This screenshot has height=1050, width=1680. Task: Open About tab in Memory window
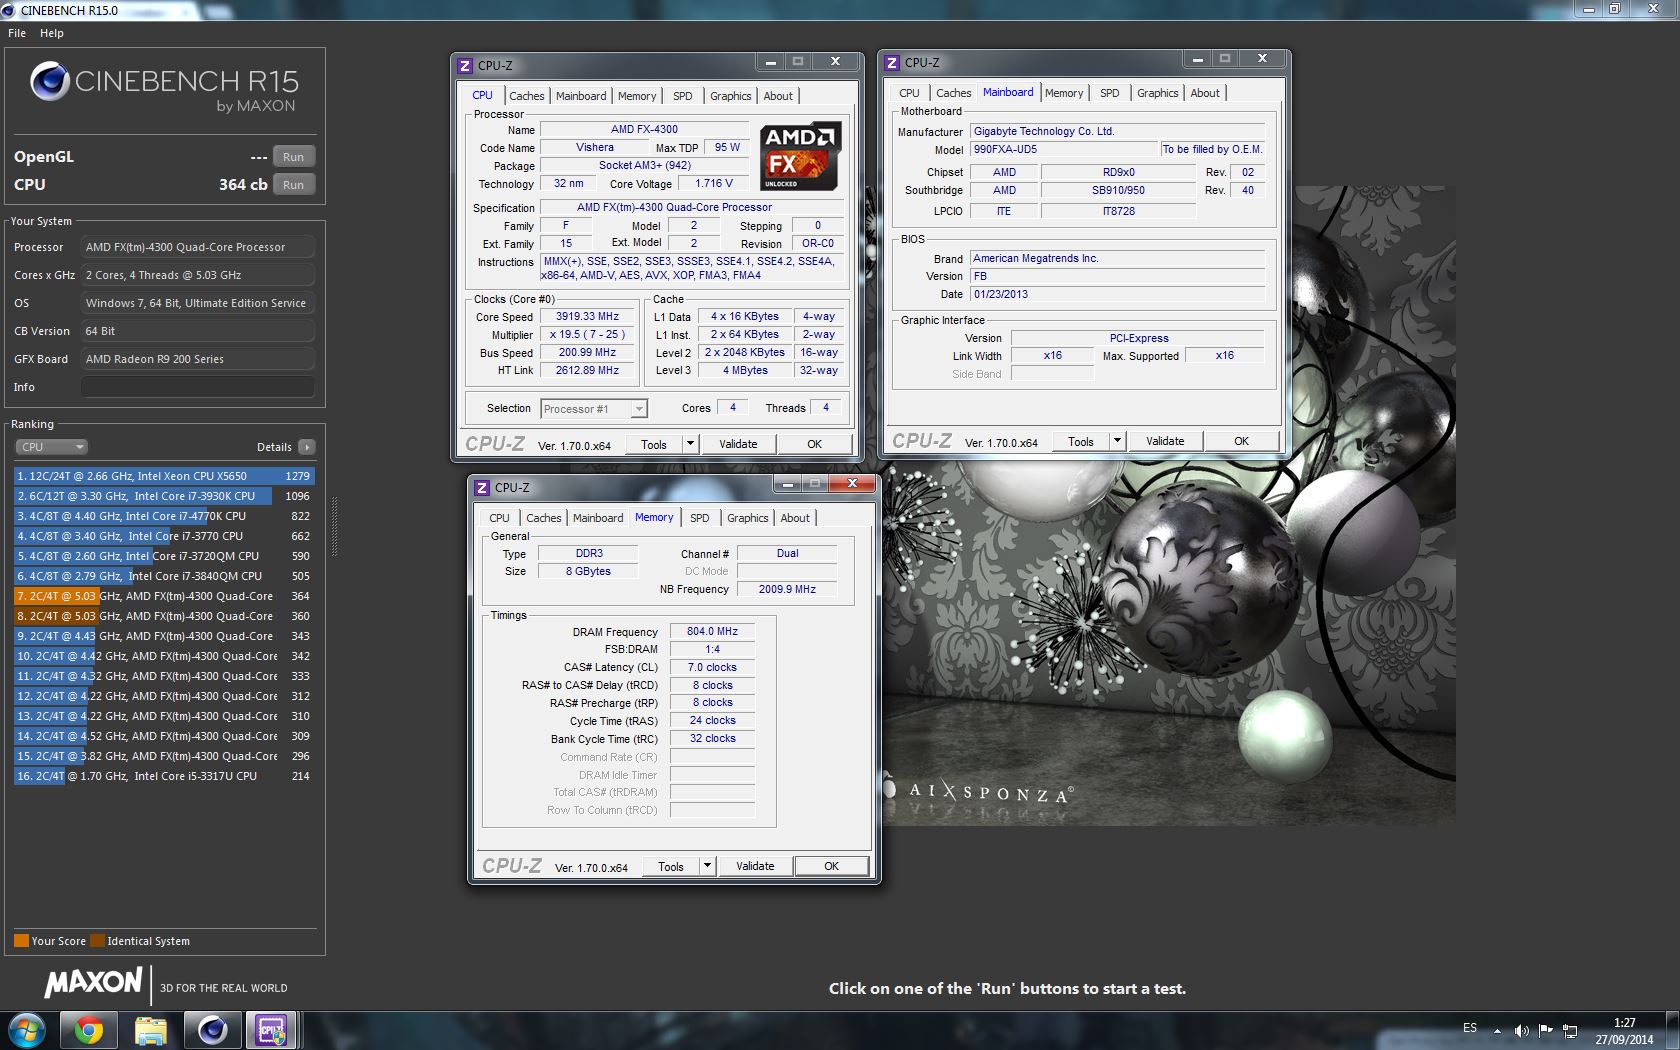[x=795, y=518]
